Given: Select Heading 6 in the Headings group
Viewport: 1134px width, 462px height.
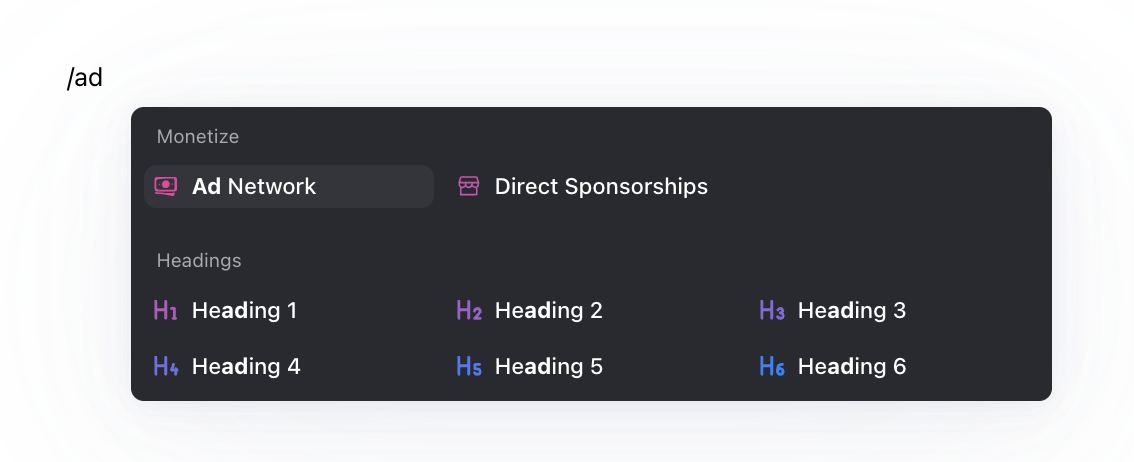Looking at the screenshot, I should (851, 367).
